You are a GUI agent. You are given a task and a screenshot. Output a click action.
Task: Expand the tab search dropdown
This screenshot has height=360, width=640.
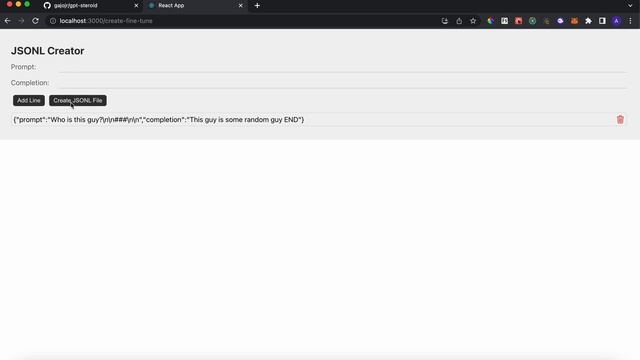point(630,6)
